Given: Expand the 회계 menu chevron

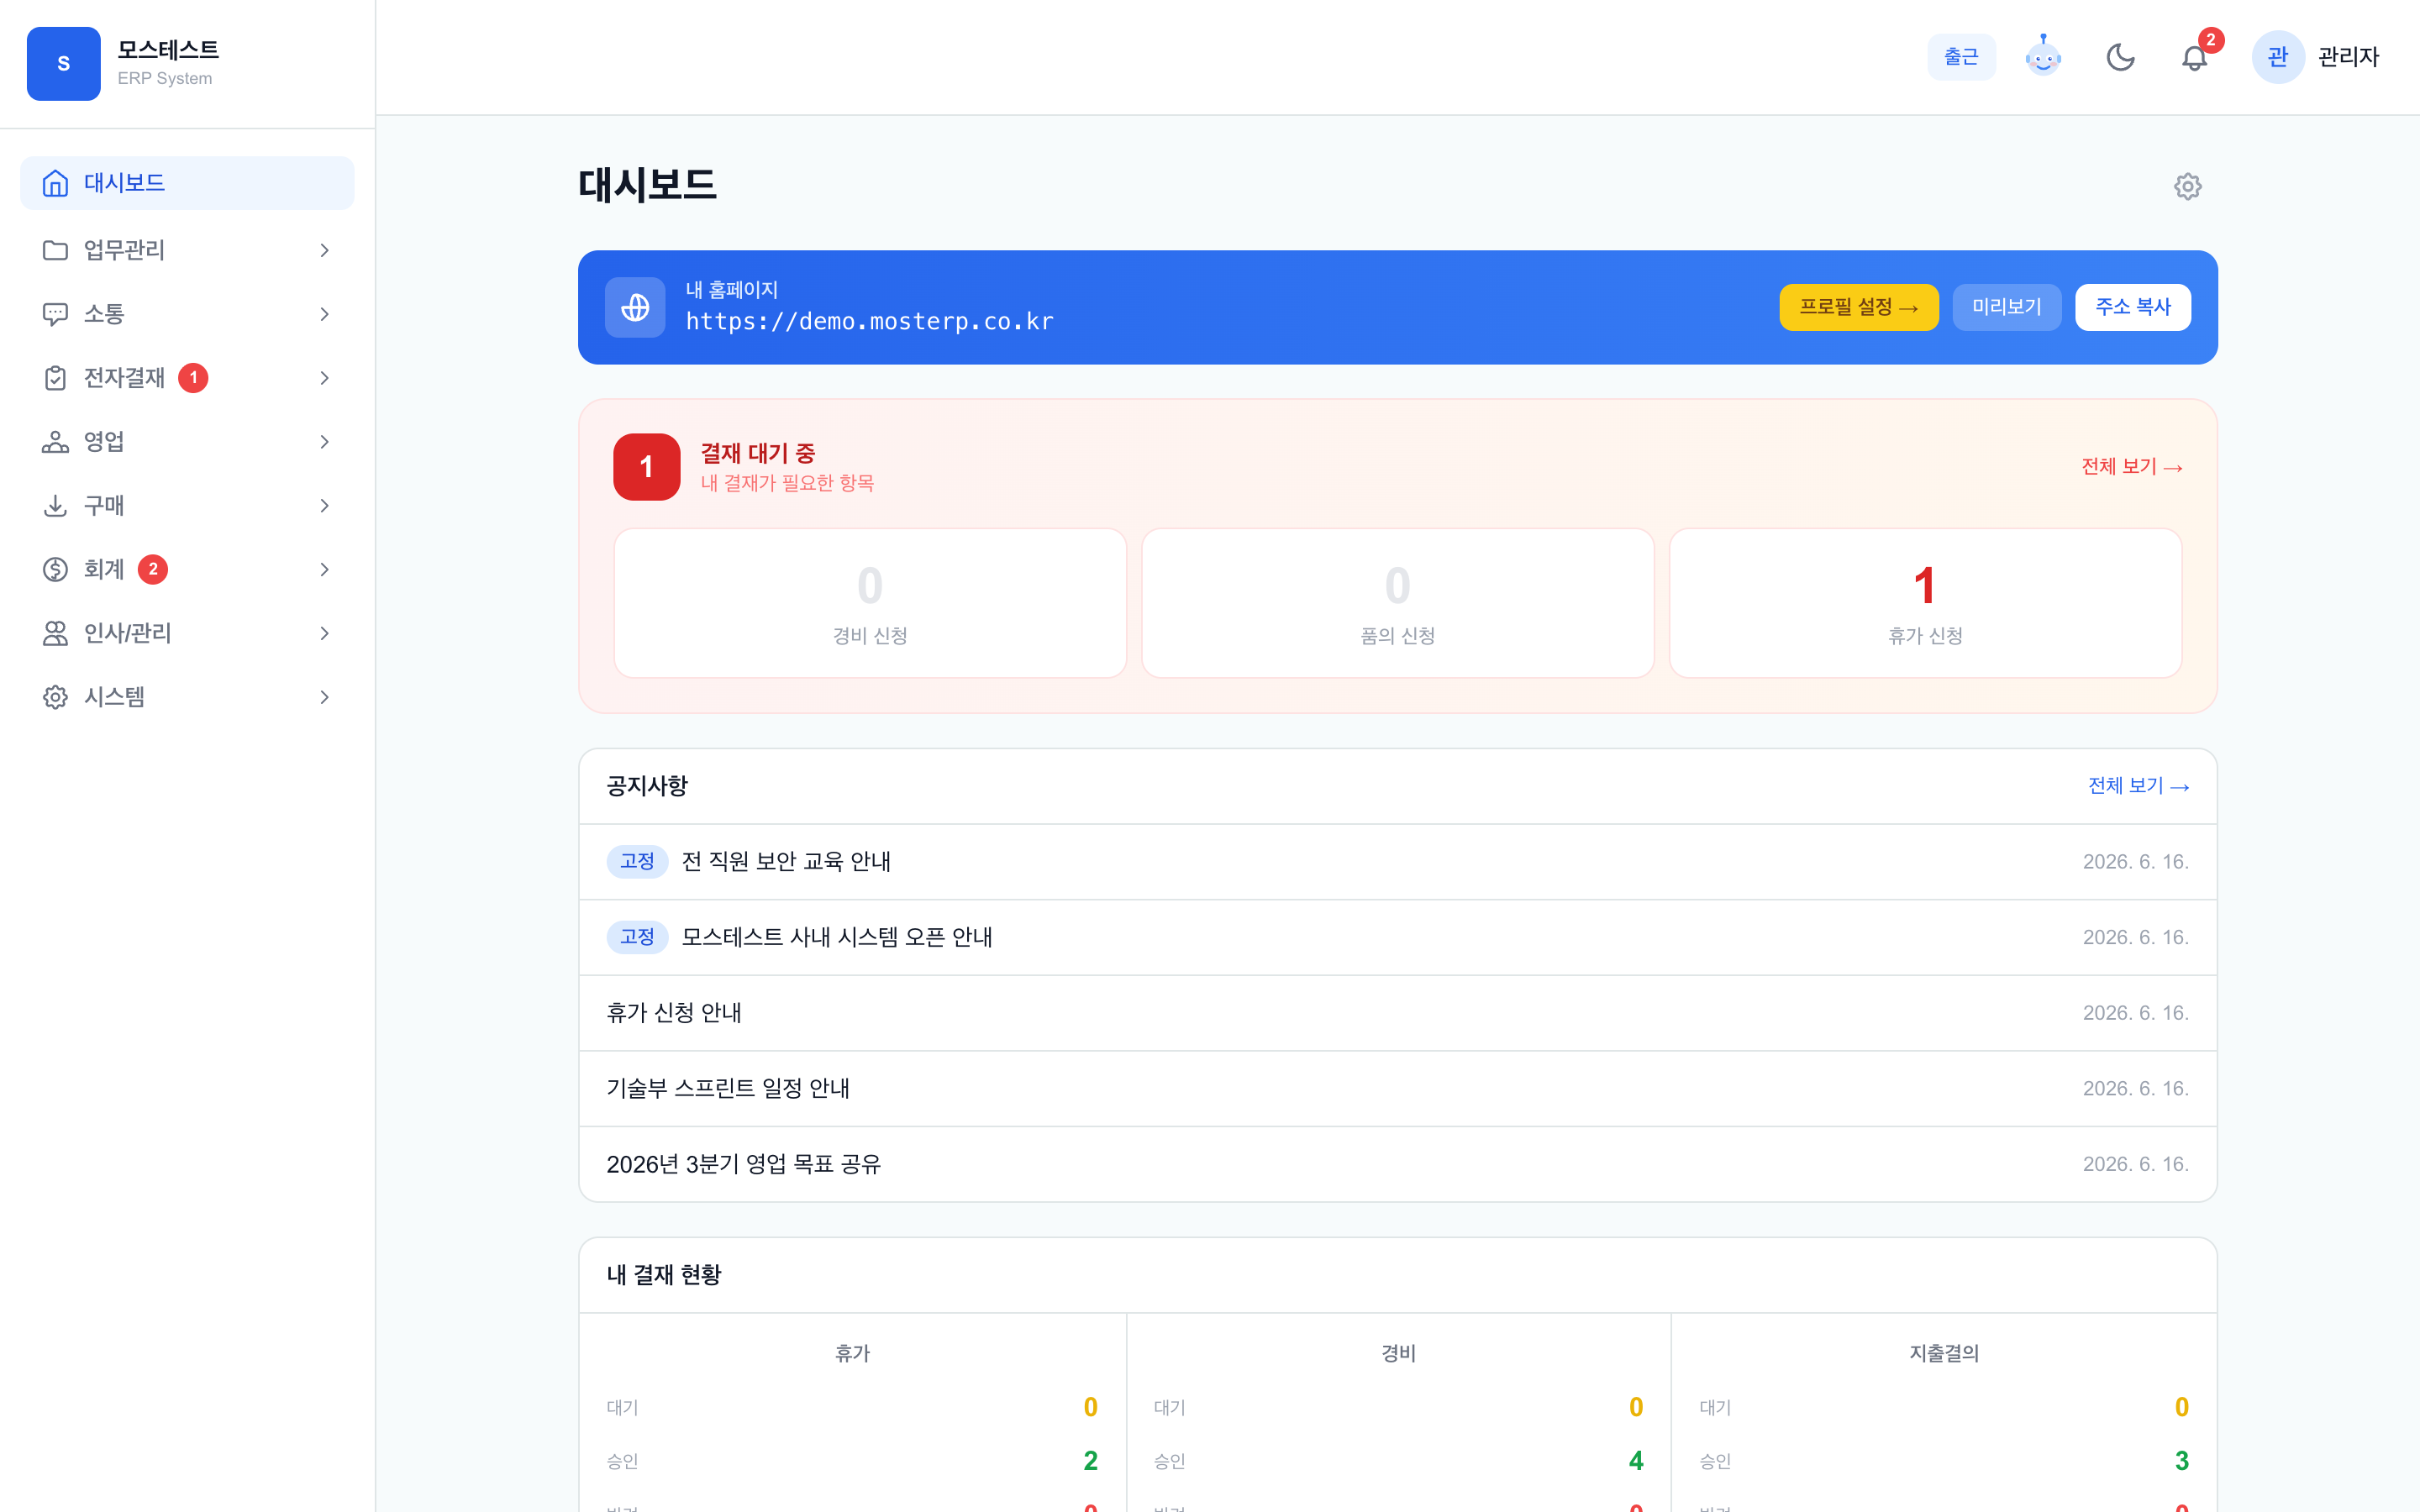Looking at the screenshot, I should [324, 569].
